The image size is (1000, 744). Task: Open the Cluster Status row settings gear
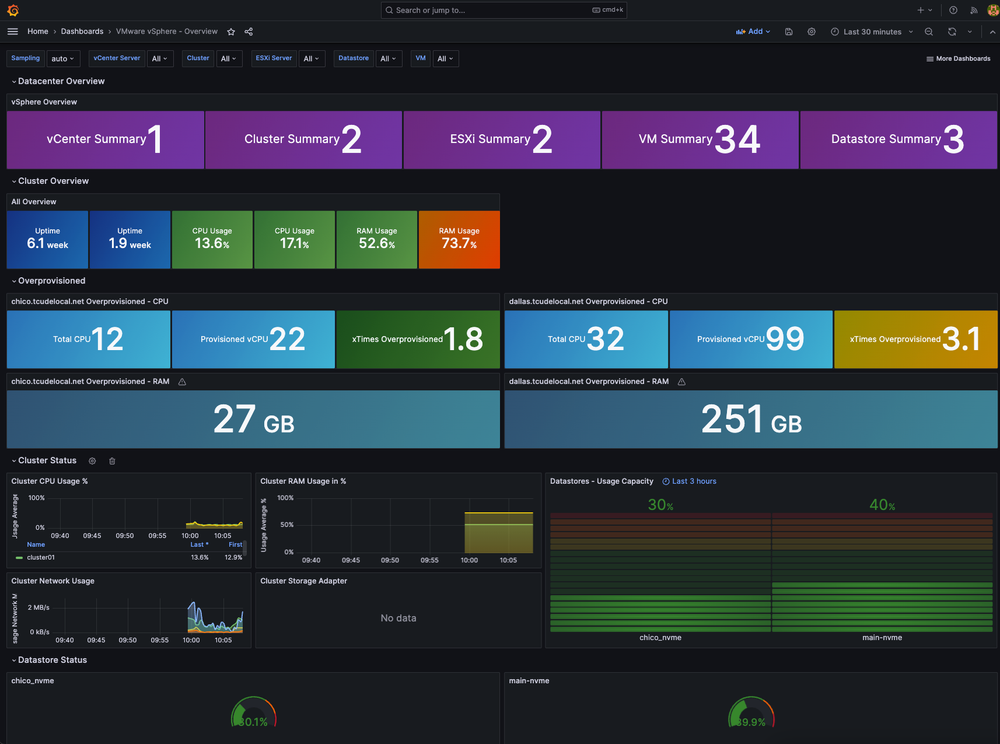click(x=92, y=461)
